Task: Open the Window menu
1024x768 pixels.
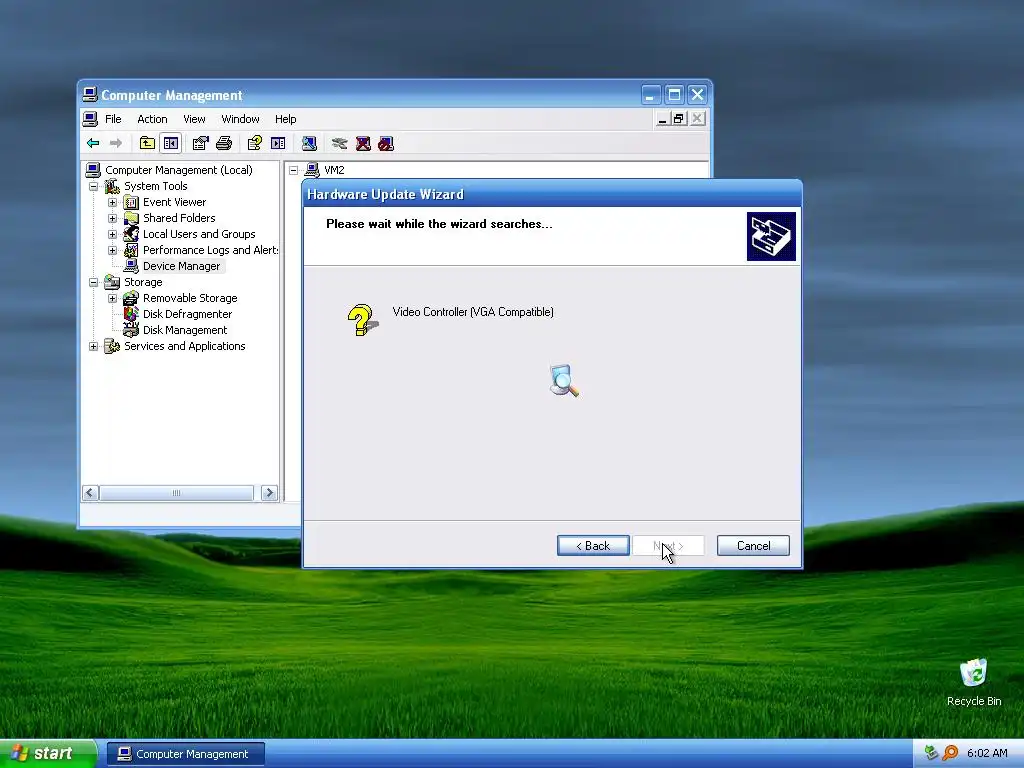Action: point(240,119)
